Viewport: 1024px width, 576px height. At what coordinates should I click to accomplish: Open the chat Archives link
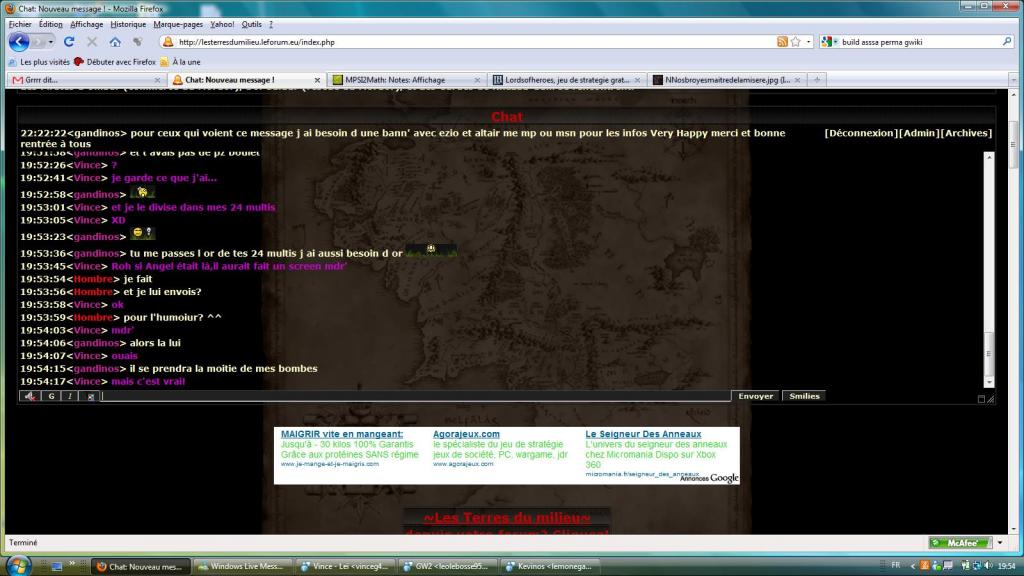[967, 133]
